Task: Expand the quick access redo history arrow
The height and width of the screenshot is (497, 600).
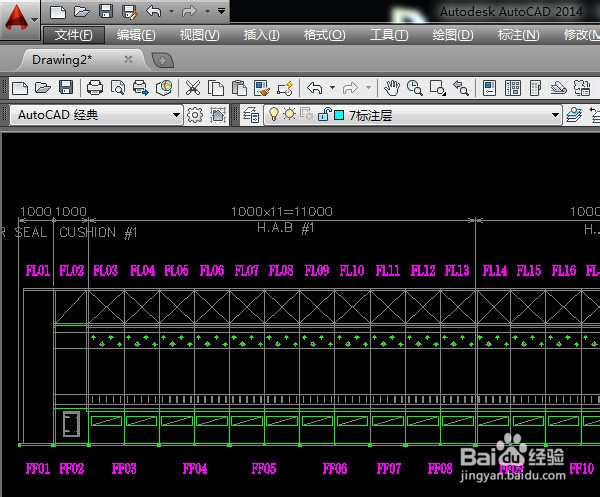Action: [207, 11]
